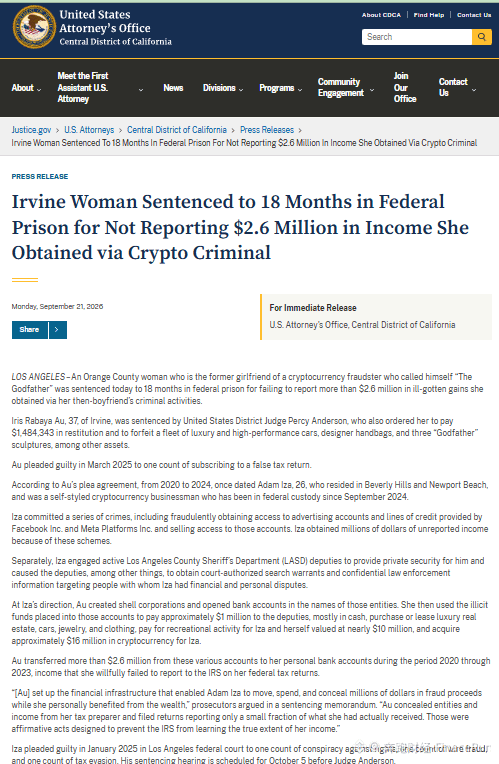Click the Share button
499x764 pixels.
29,330
